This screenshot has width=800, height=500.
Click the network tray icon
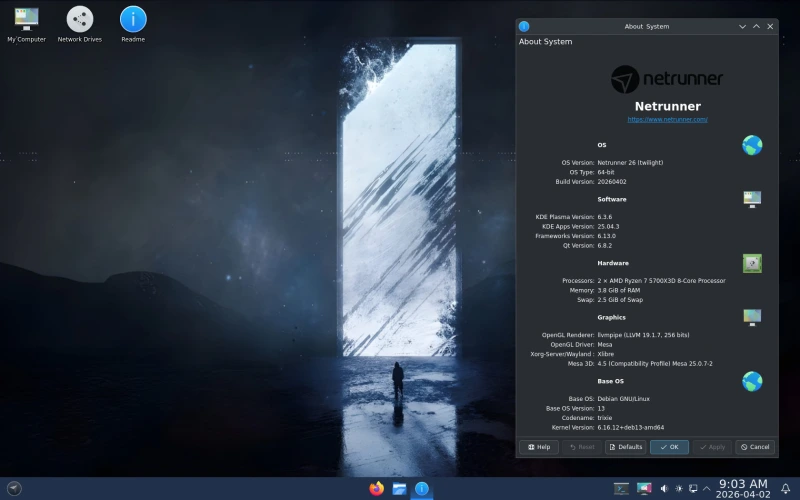(693, 489)
